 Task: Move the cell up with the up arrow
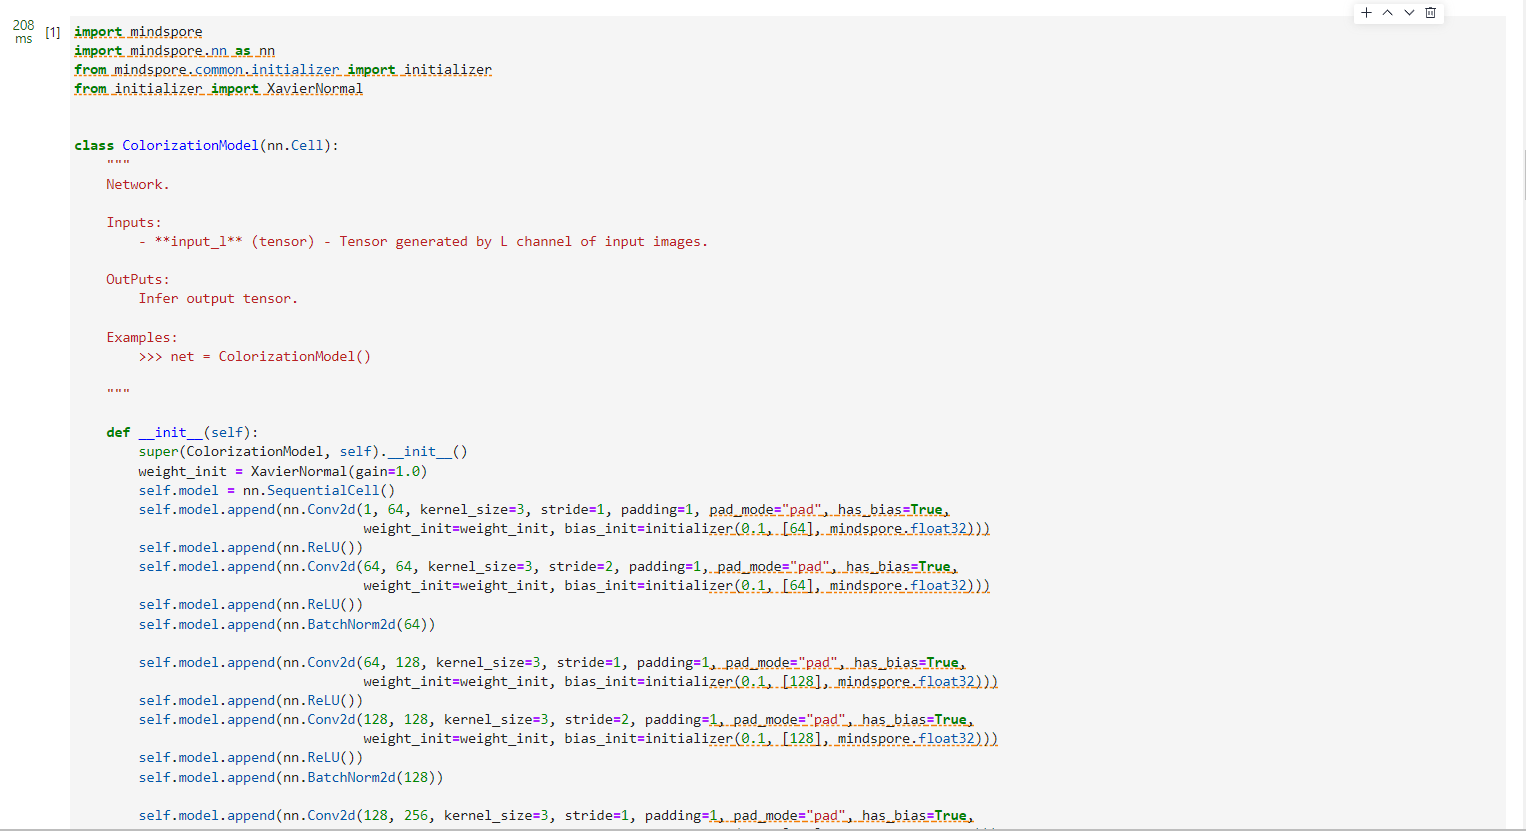pos(1388,13)
